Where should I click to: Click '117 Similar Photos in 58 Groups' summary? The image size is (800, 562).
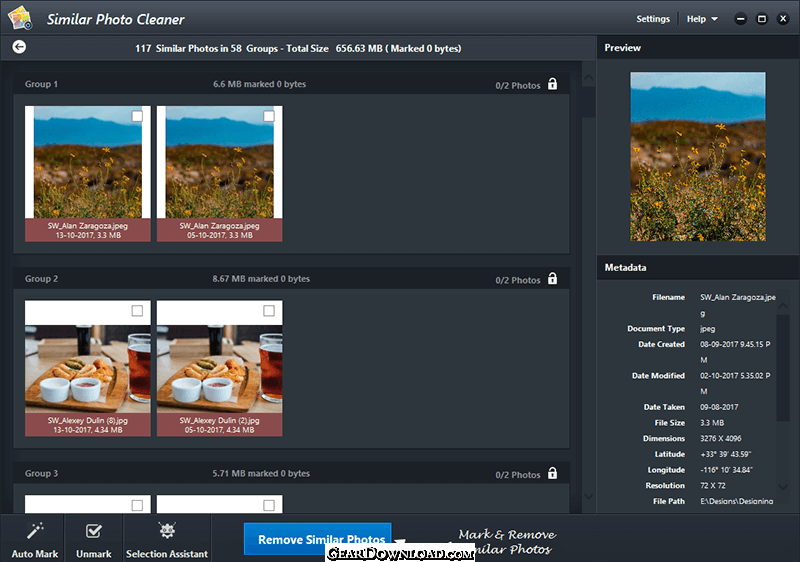207,48
